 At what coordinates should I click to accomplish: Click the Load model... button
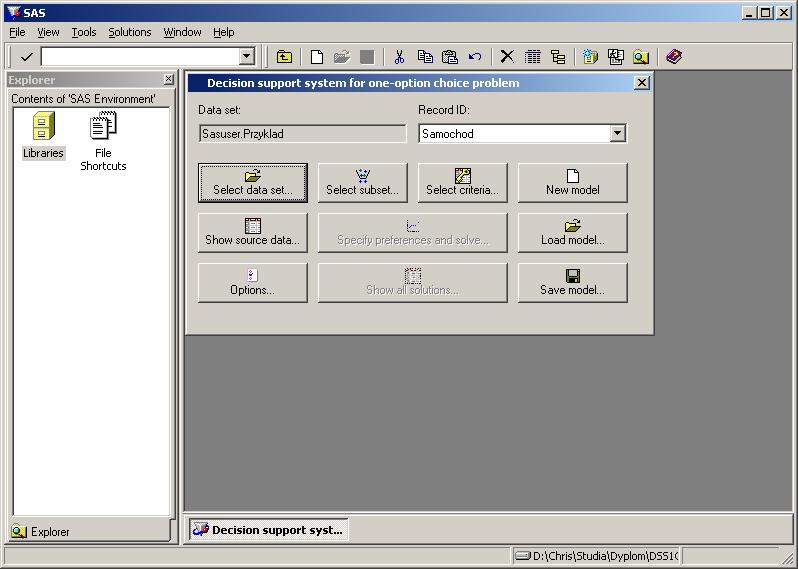[573, 233]
